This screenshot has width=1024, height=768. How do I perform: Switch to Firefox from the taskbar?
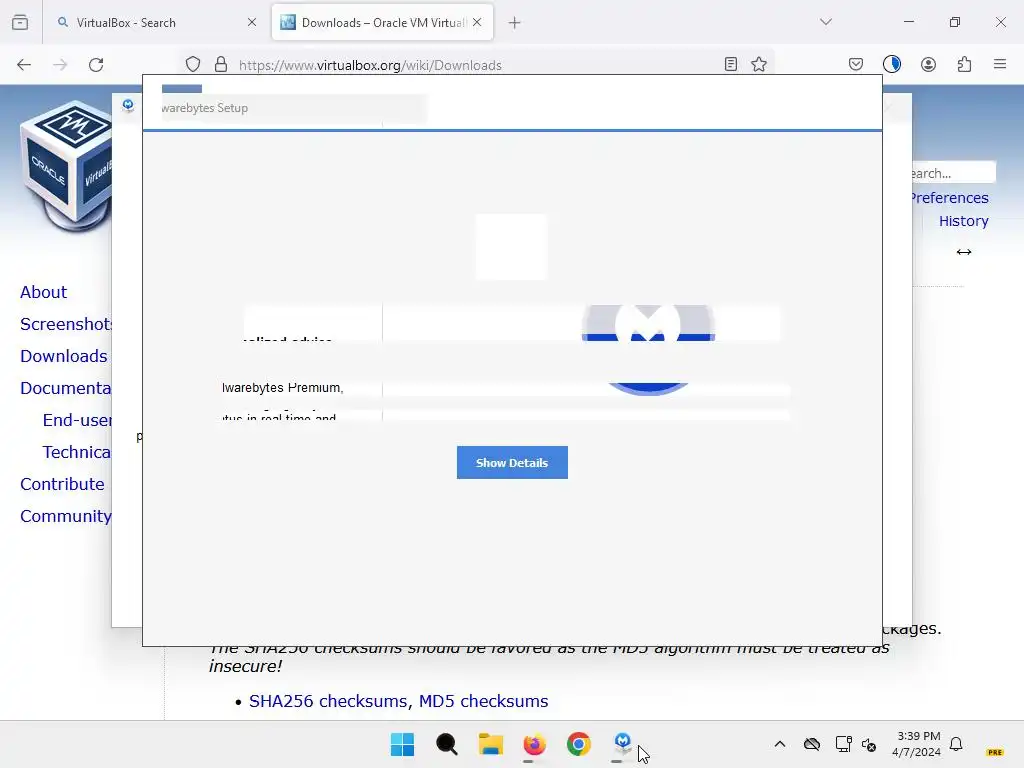[x=534, y=744]
